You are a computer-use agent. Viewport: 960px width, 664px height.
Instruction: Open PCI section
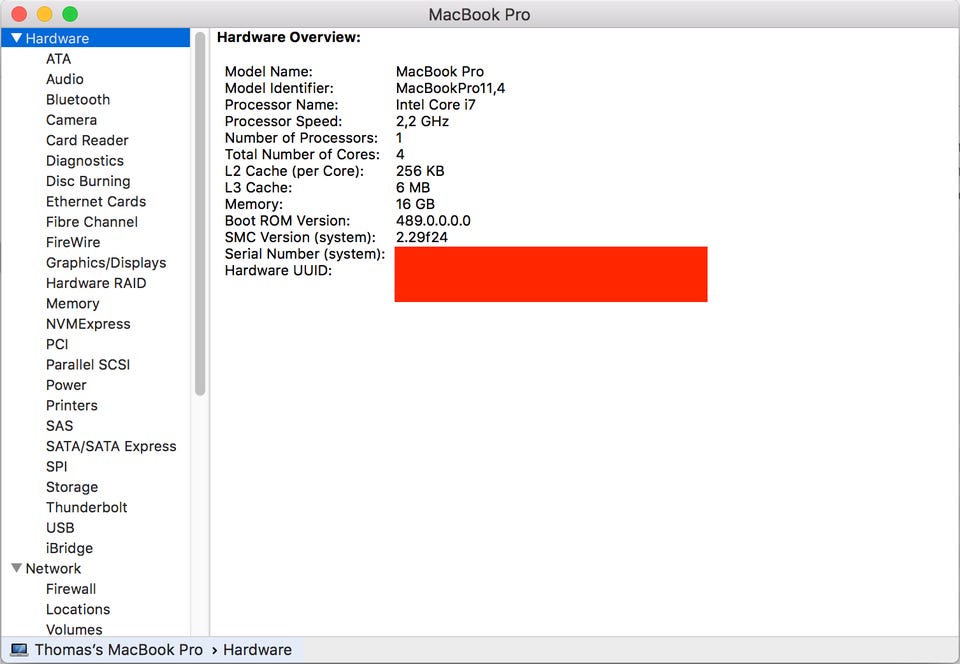pos(57,344)
